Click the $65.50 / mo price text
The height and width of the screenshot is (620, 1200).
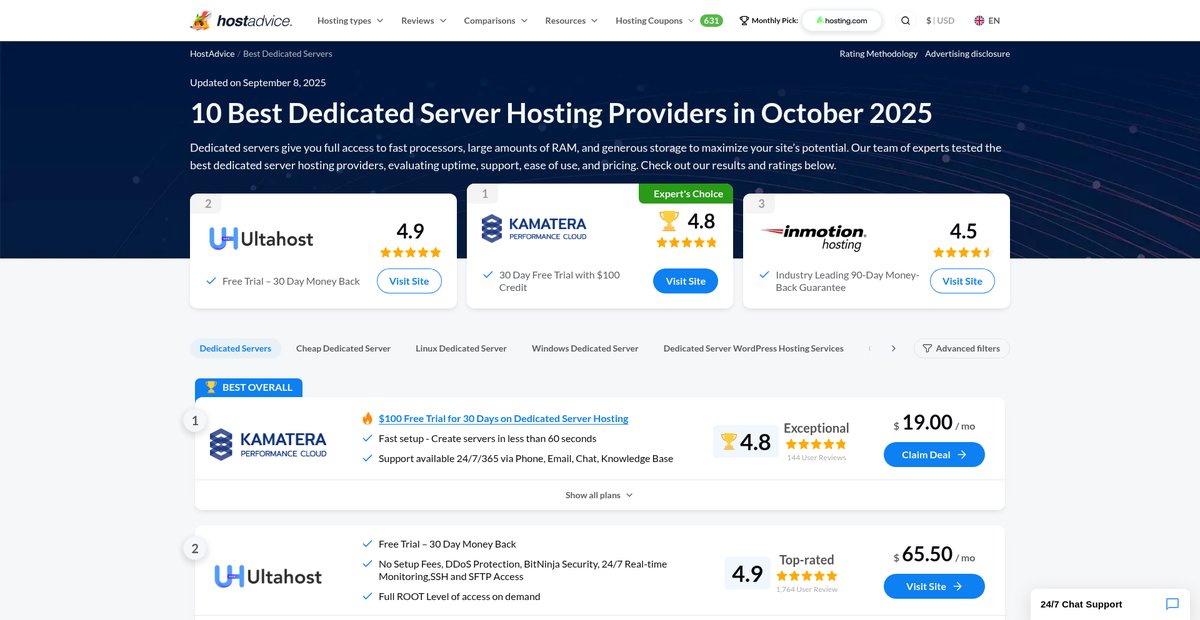[934, 554]
